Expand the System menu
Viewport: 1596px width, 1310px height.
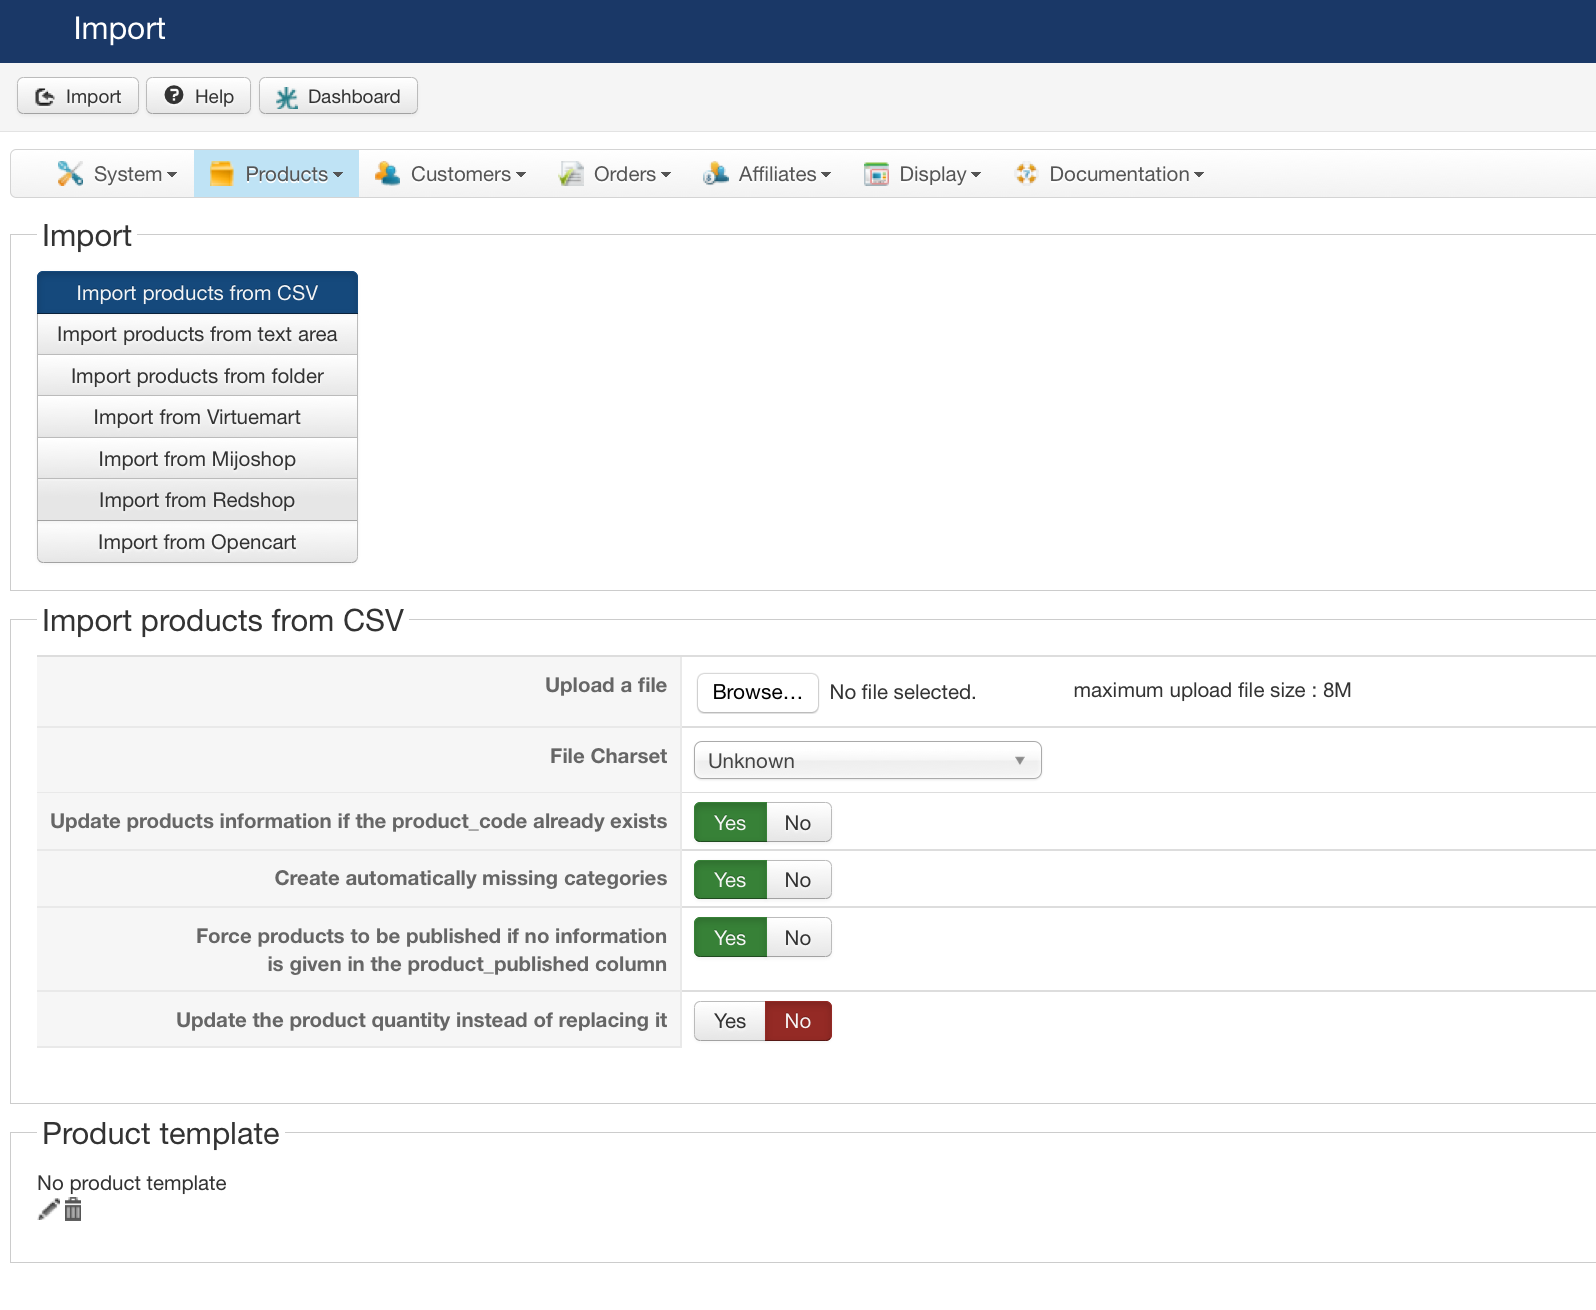tap(117, 174)
